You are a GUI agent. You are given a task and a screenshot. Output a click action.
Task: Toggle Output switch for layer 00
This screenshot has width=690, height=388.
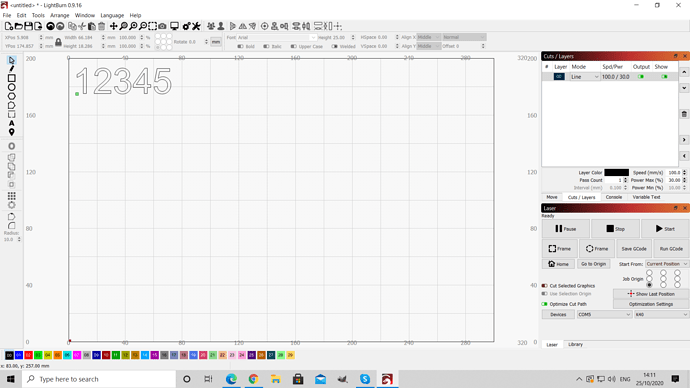(x=641, y=77)
